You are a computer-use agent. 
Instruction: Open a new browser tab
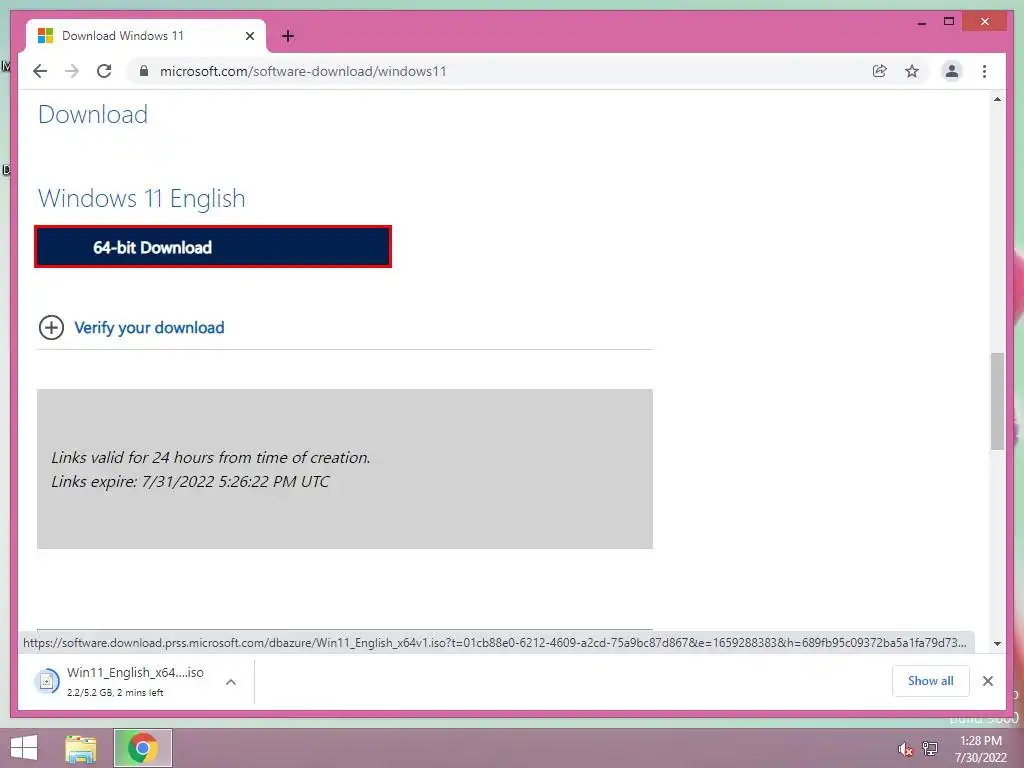288,36
